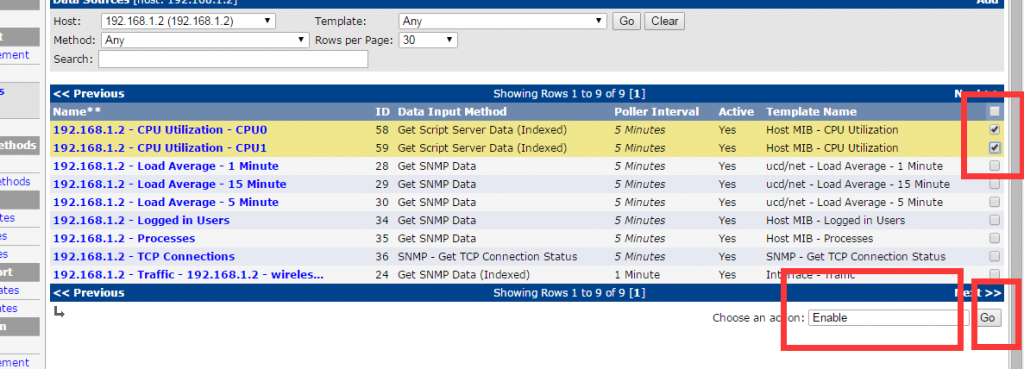Click the top << Previous pagination link
Viewport: 1024px width, 369px height.
click(89, 93)
